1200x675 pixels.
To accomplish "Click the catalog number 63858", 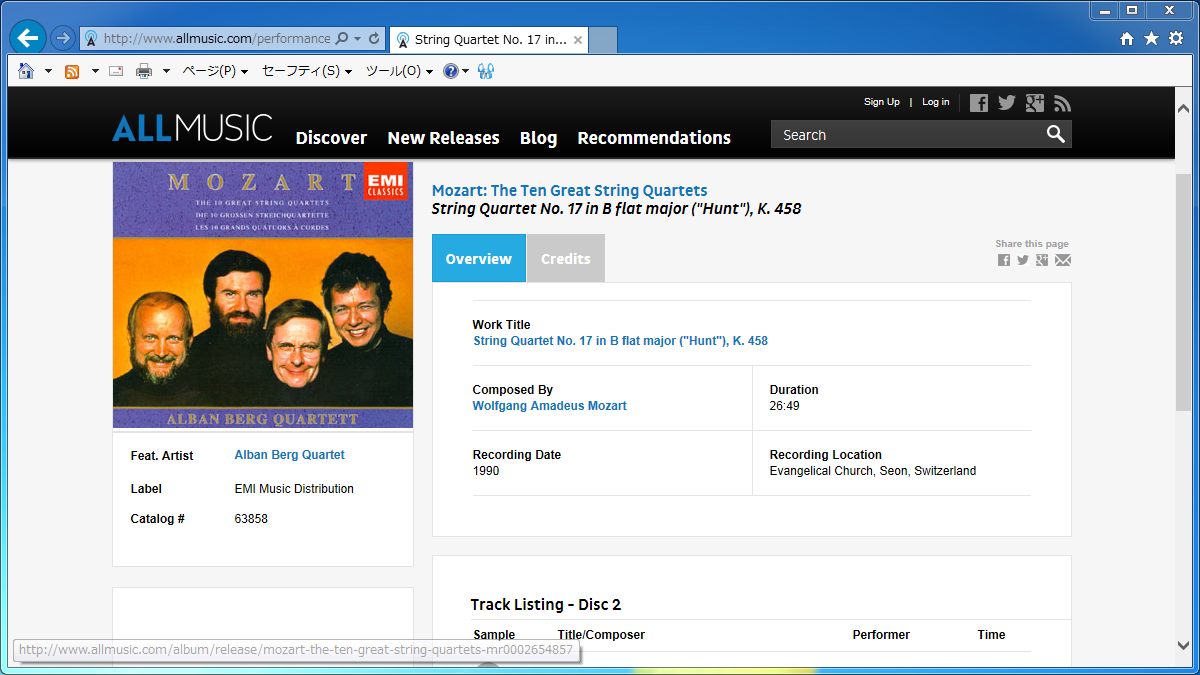I will [251, 519].
